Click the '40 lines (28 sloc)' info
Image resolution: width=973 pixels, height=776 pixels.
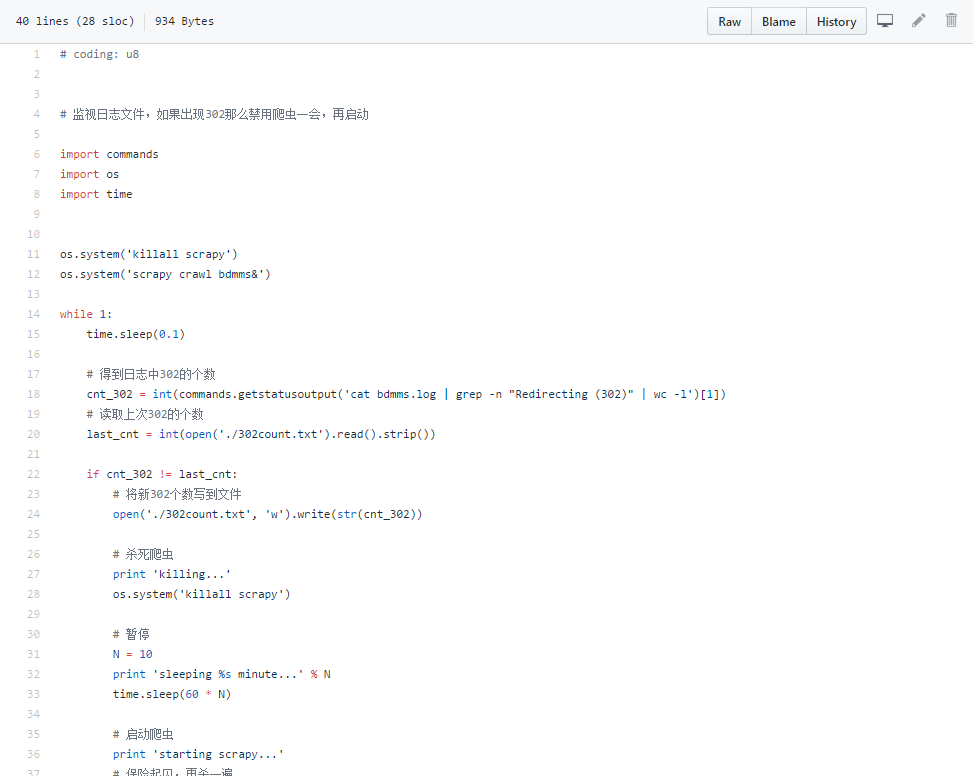tap(75, 21)
